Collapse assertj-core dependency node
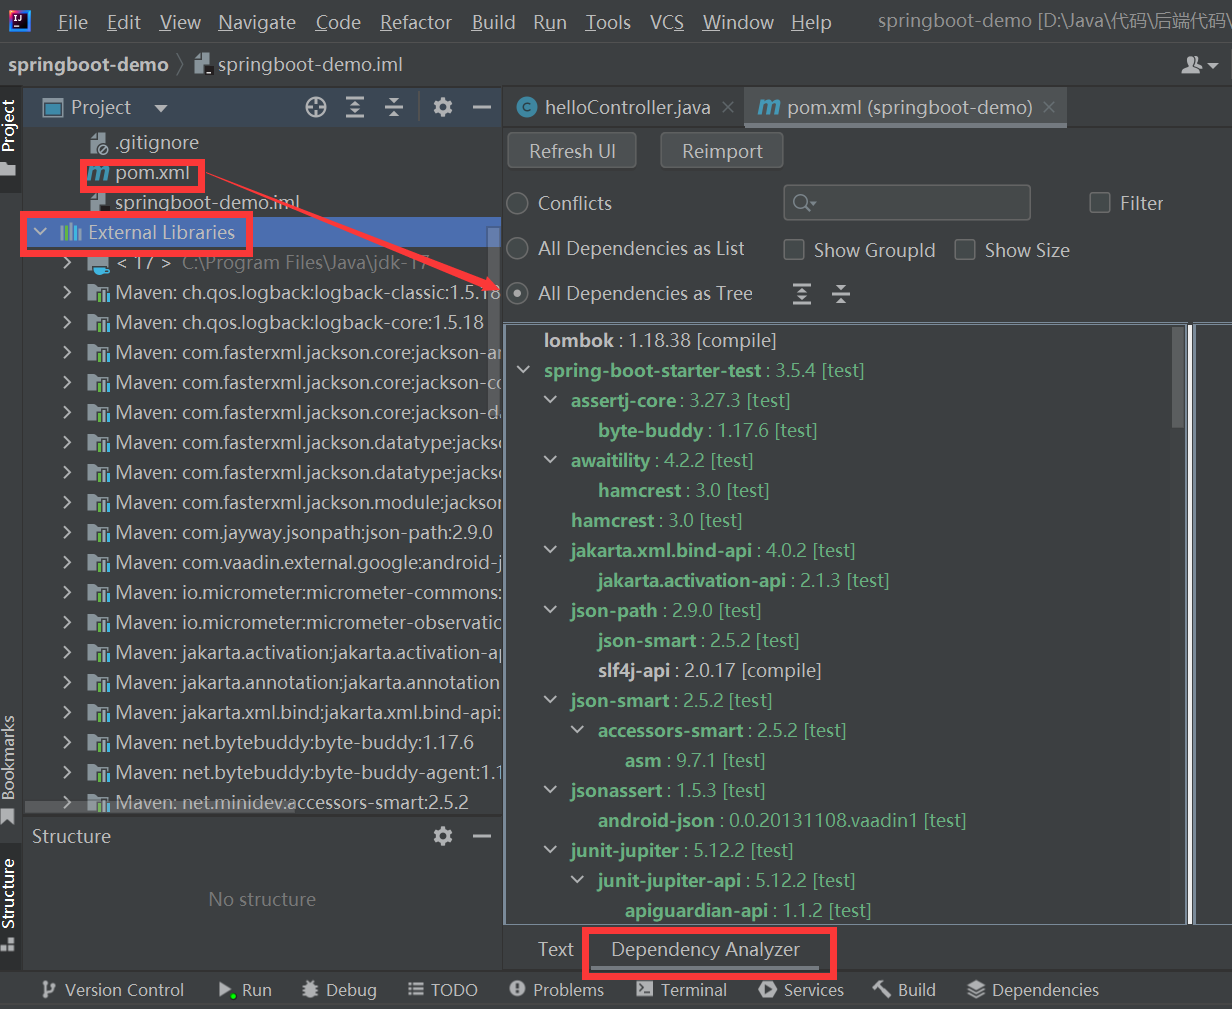 550,401
